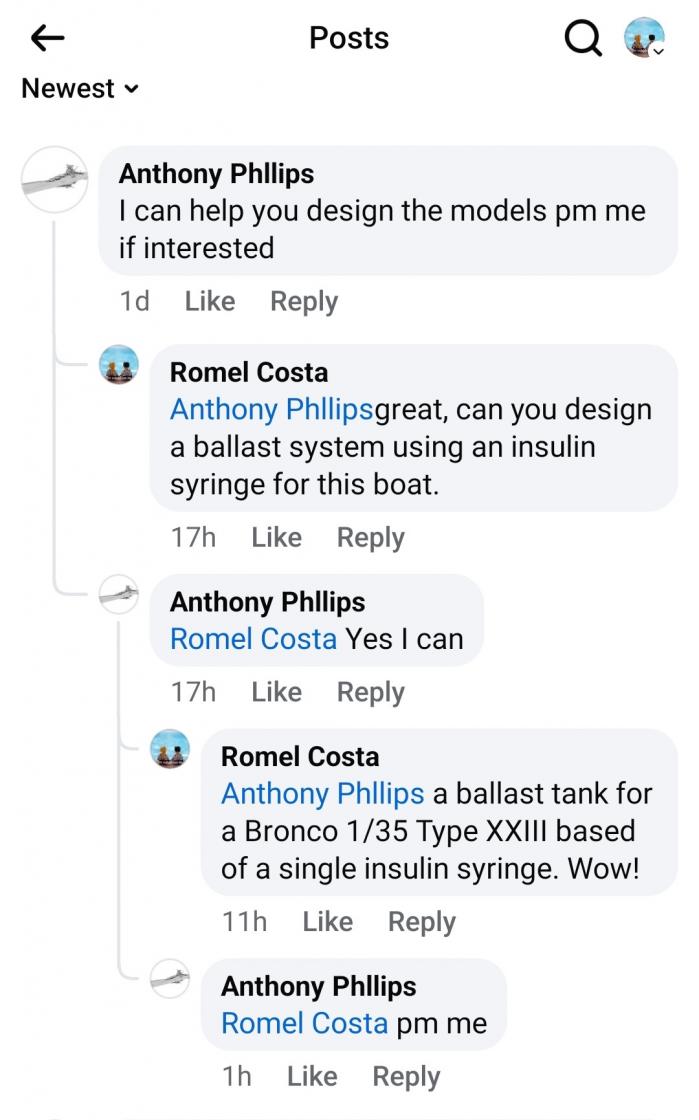
Task: Like the final "pm me" reply
Action: pos(311,1076)
